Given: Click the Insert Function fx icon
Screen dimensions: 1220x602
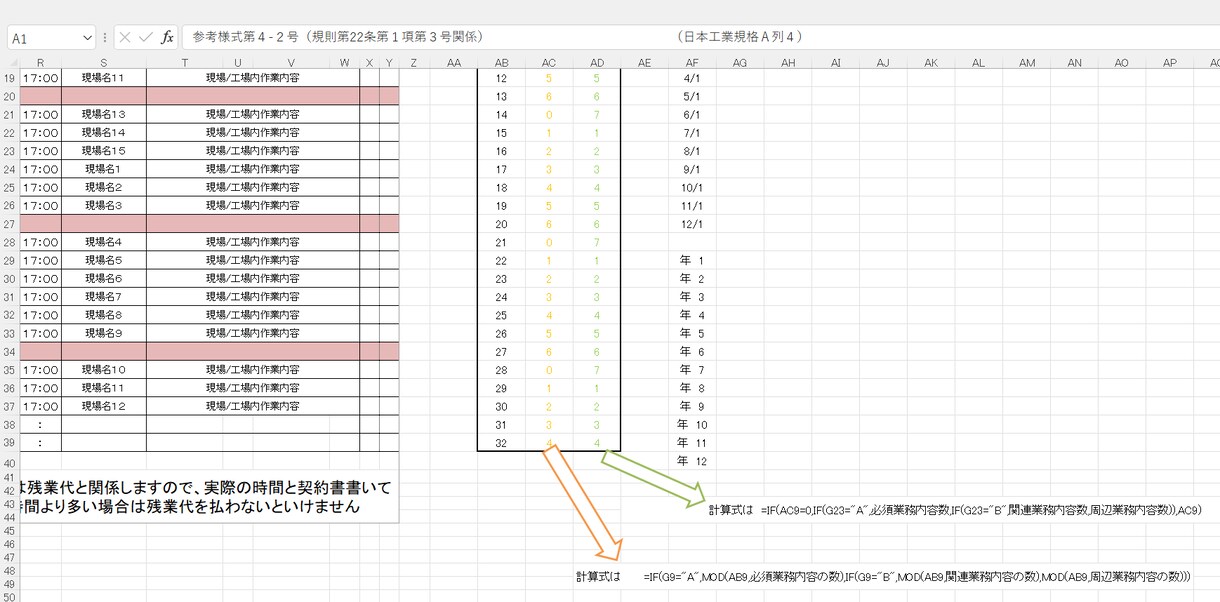Looking at the screenshot, I should point(167,37).
